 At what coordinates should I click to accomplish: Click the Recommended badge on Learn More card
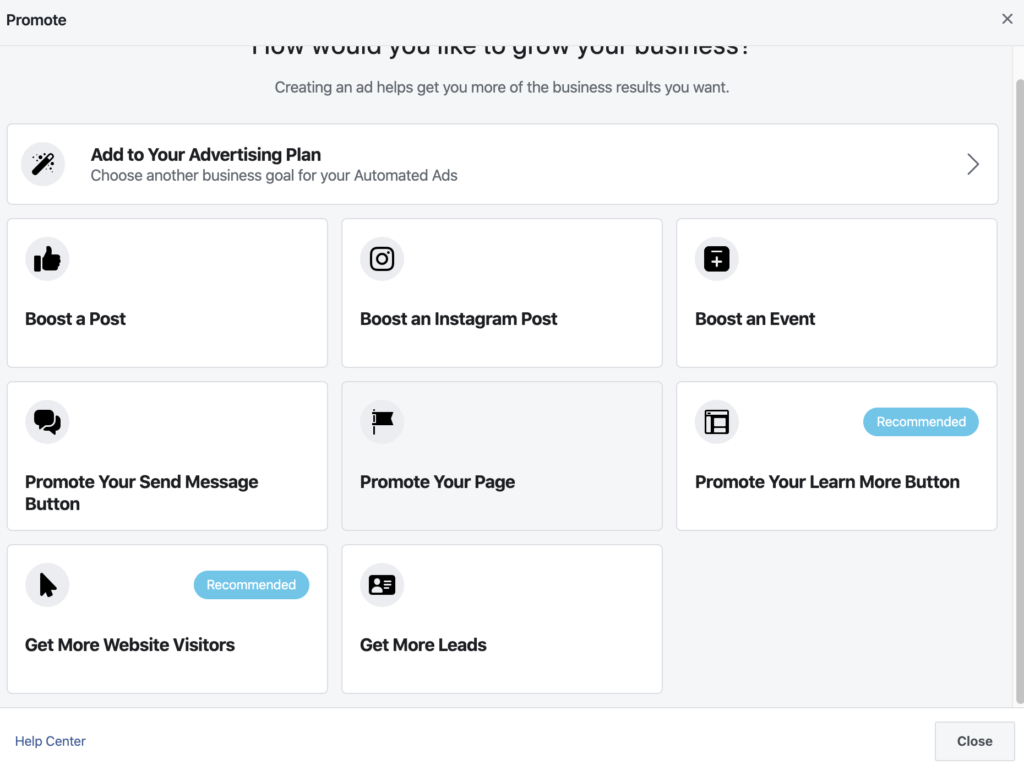(921, 422)
